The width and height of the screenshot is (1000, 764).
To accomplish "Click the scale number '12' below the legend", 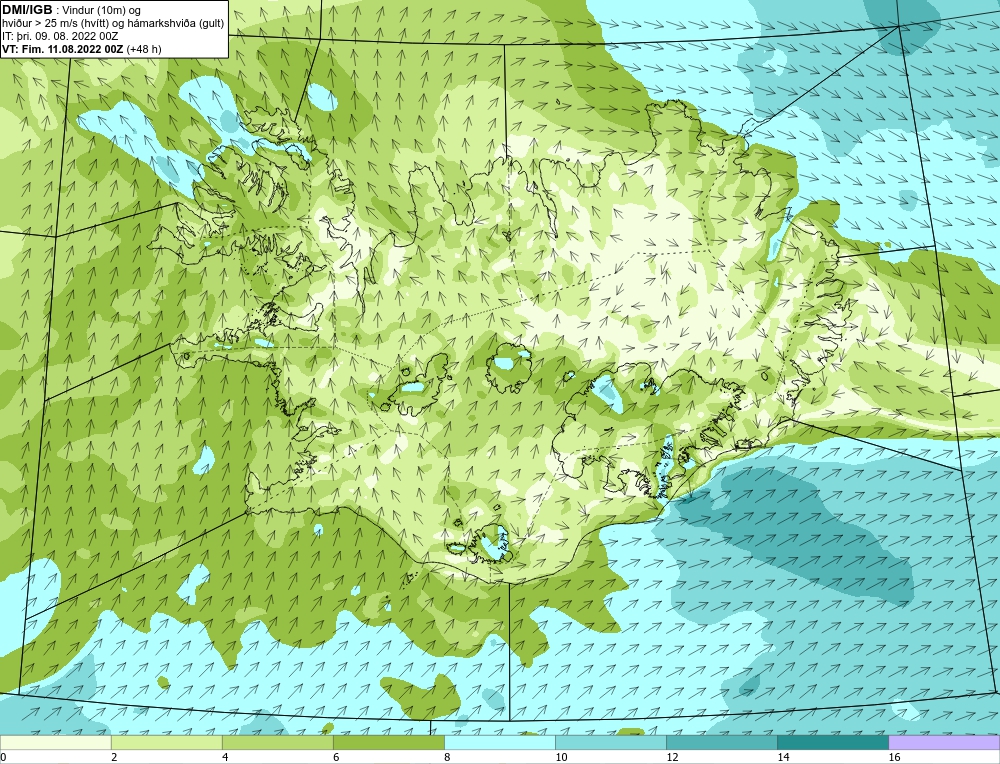I will click(x=672, y=757).
